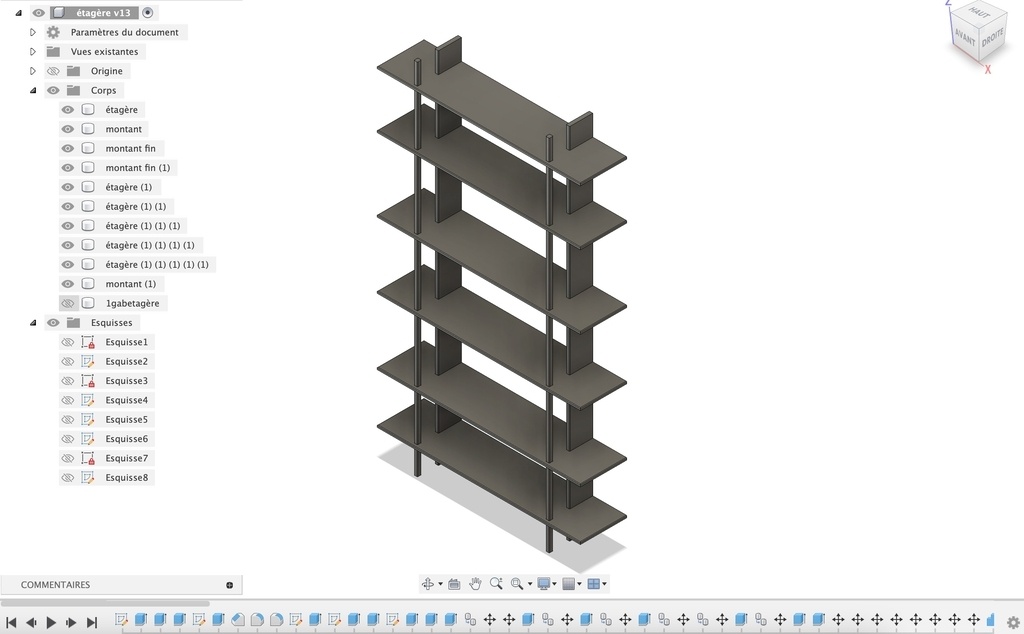Open the Viewports layout icon
The height and width of the screenshot is (634, 1024).
(594, 584)
